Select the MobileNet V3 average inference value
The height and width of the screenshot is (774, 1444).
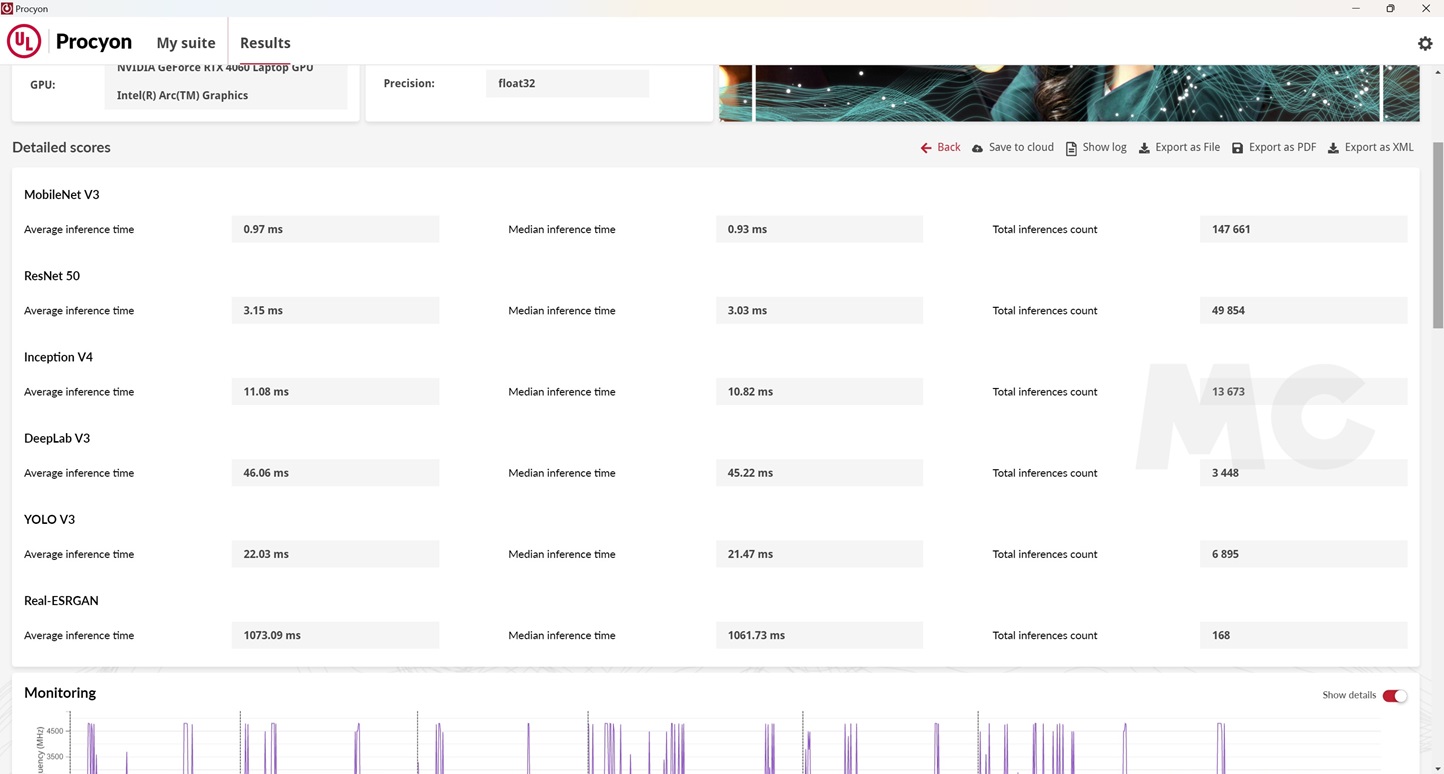(335, 229)
